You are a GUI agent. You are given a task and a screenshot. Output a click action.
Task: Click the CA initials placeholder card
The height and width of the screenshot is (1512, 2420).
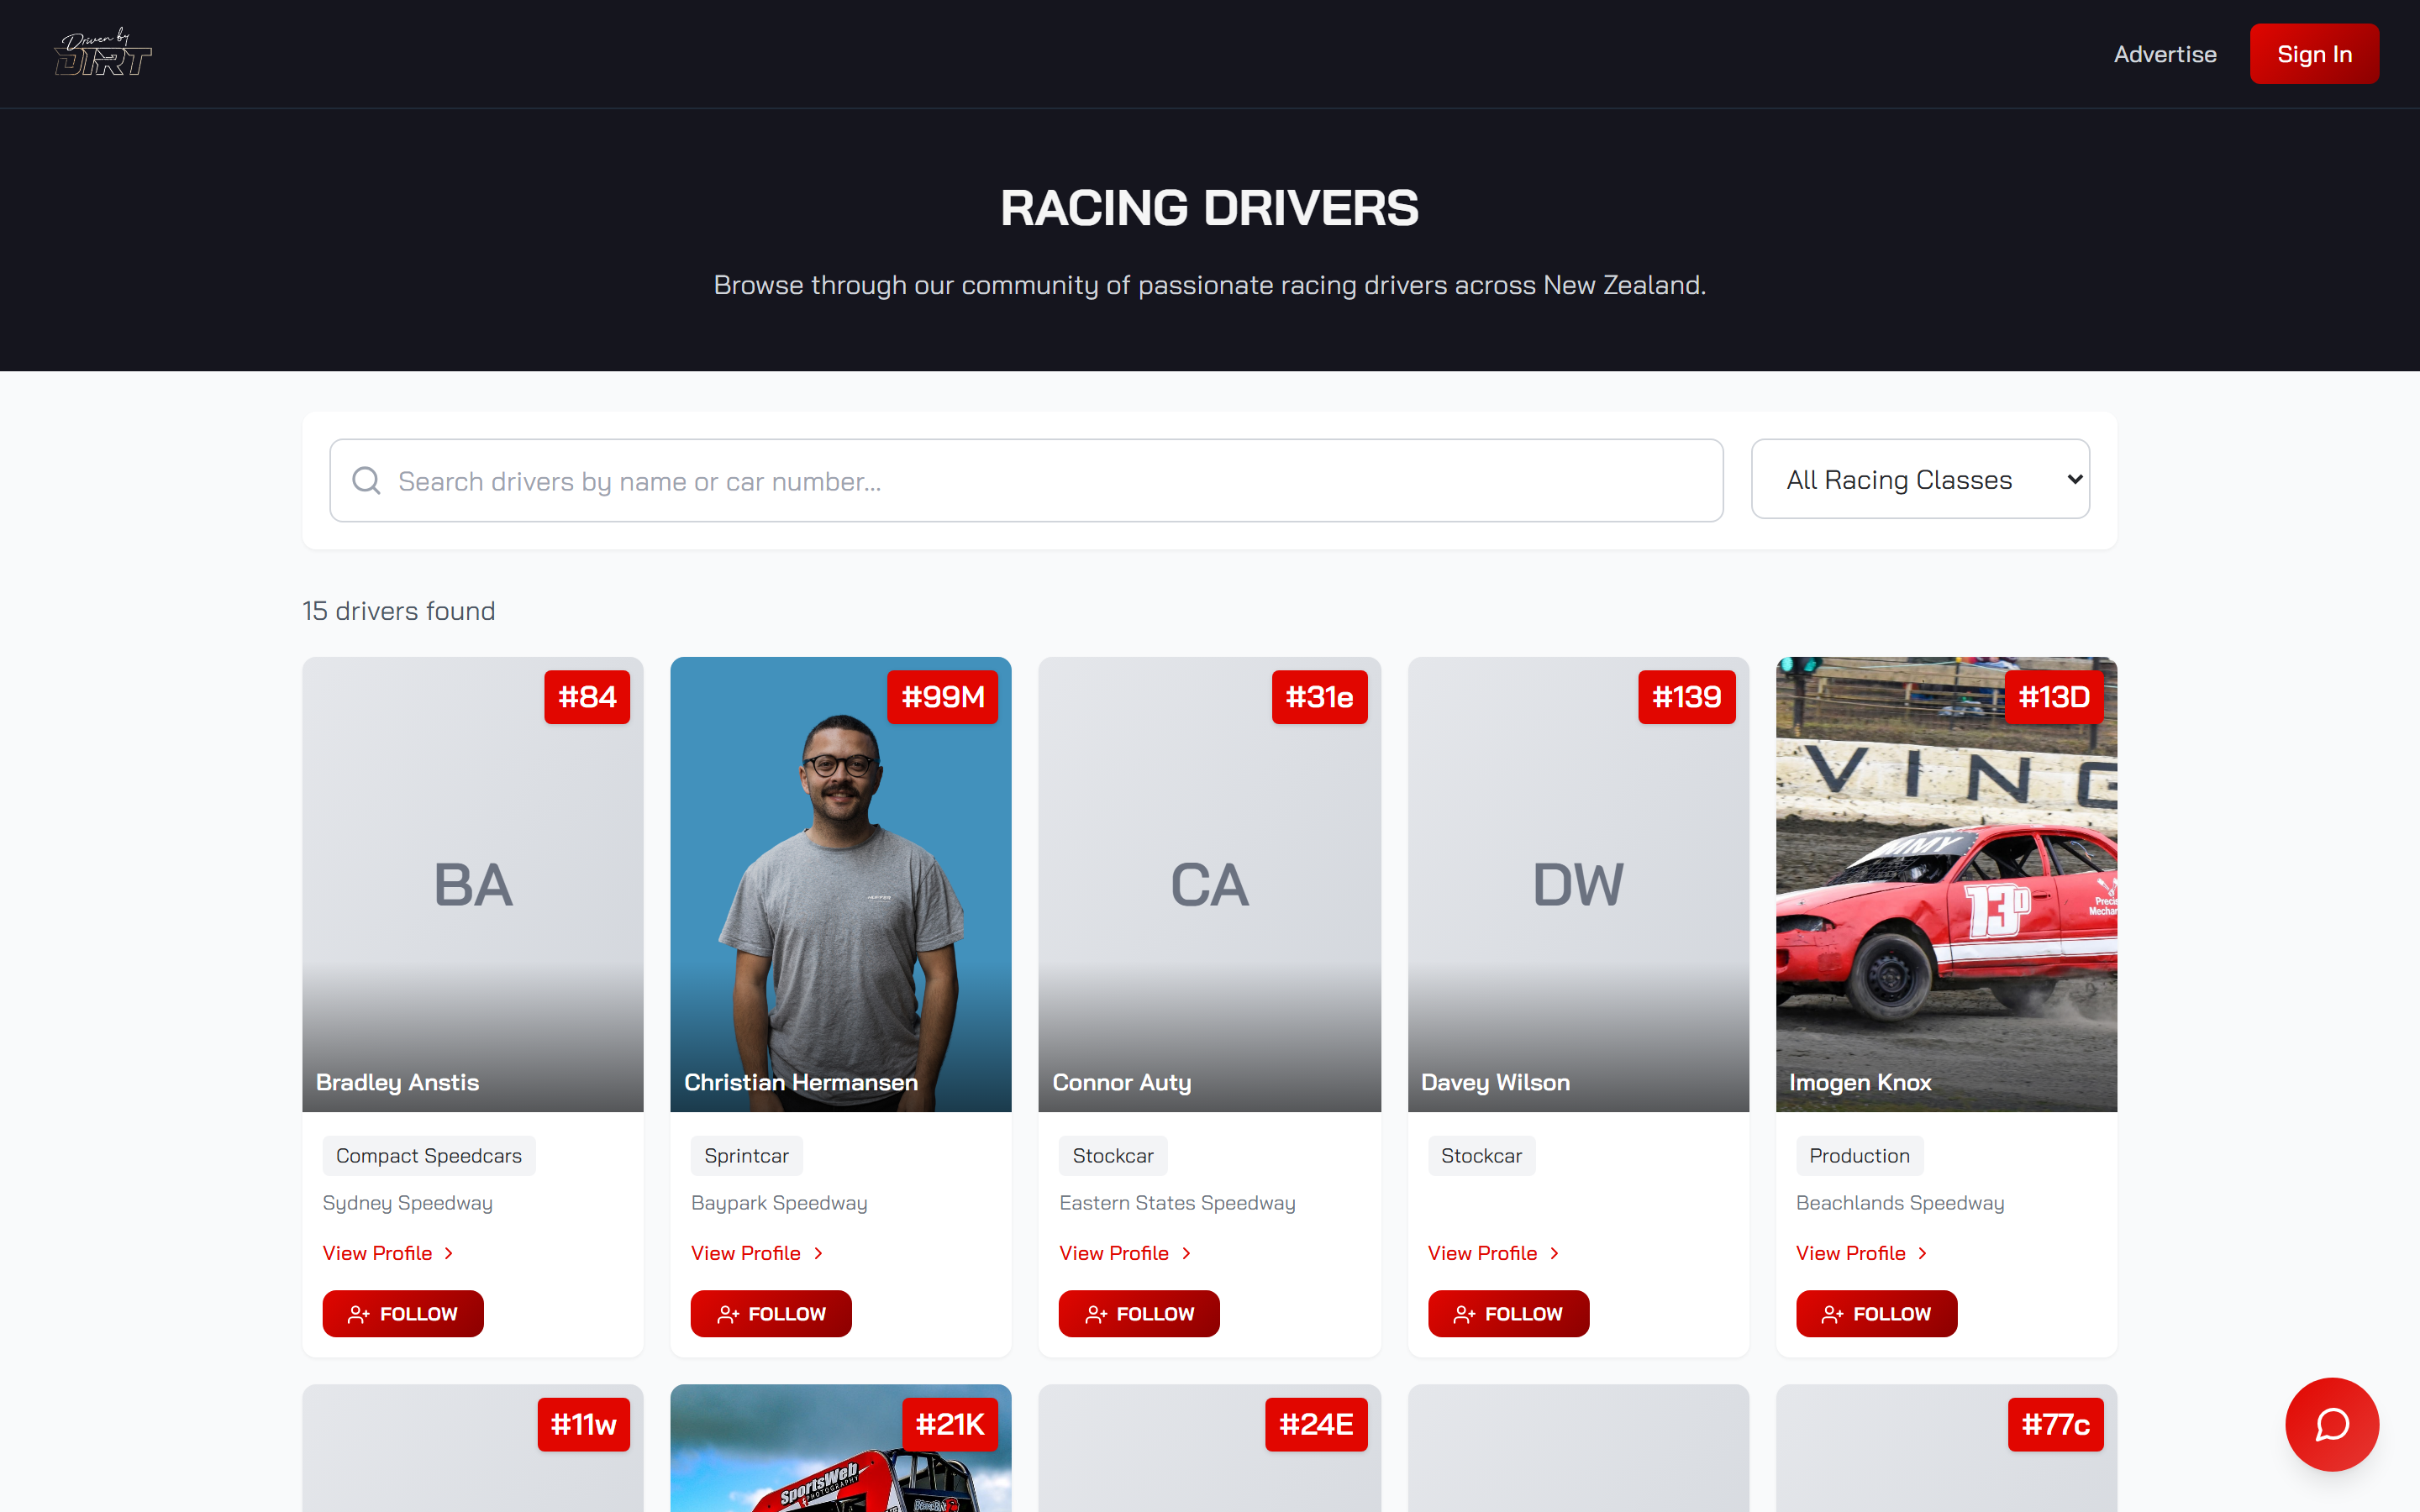pyautogui.click(x=1209, y=884)
